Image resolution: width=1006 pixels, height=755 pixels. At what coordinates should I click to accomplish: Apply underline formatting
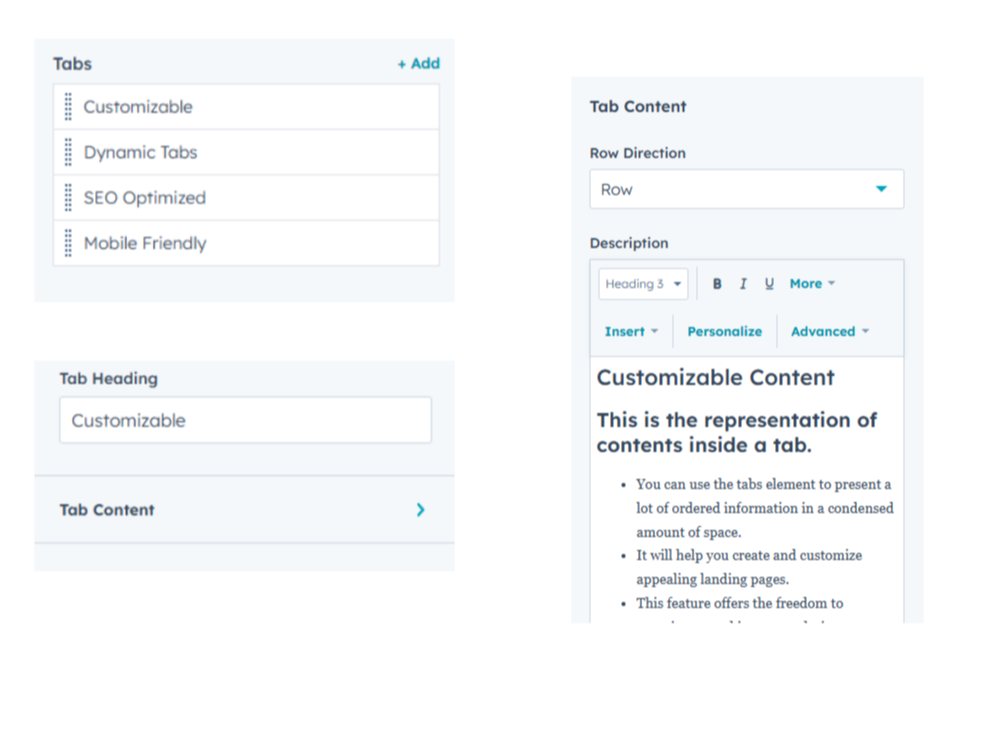(x=769, y=283)
